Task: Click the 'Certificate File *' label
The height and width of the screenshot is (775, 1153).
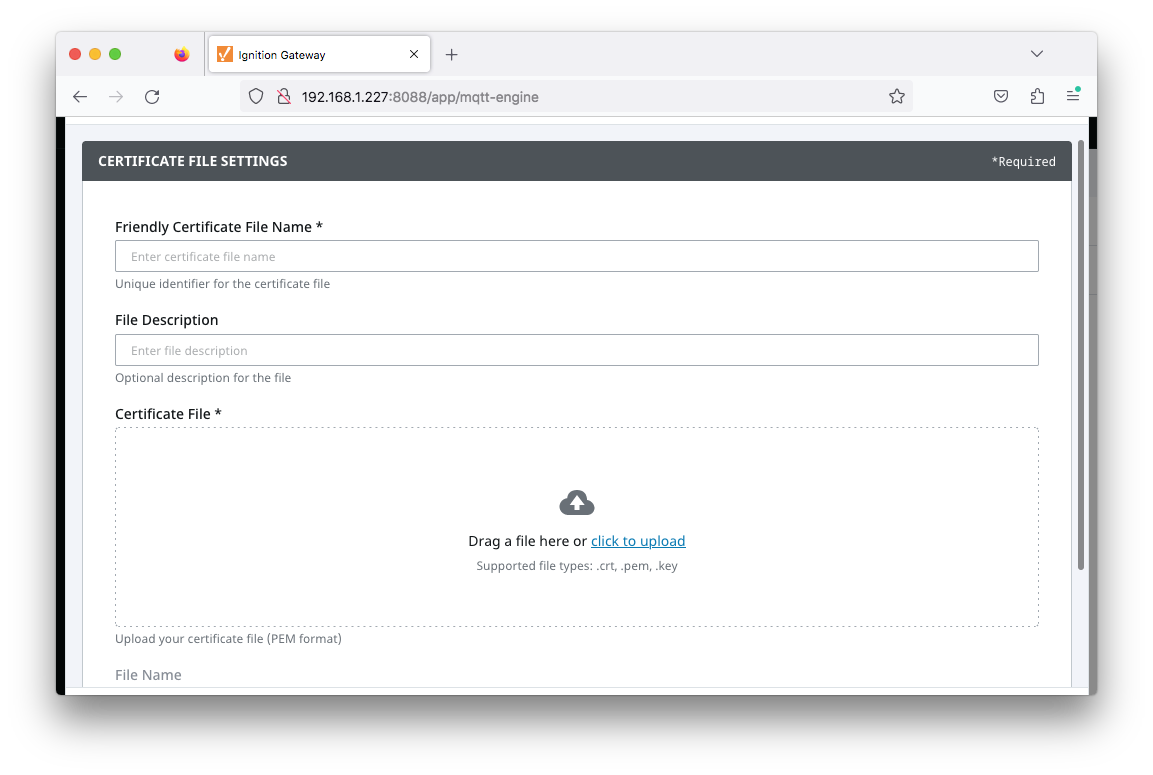Action: [168, 414]
